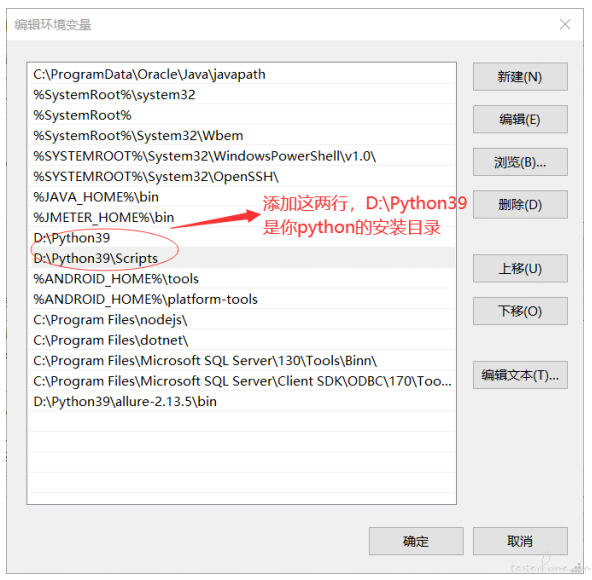This screenshot has width=592, height=580.
Task: Confirm with the 确定 button
Action: click(416, 541)
